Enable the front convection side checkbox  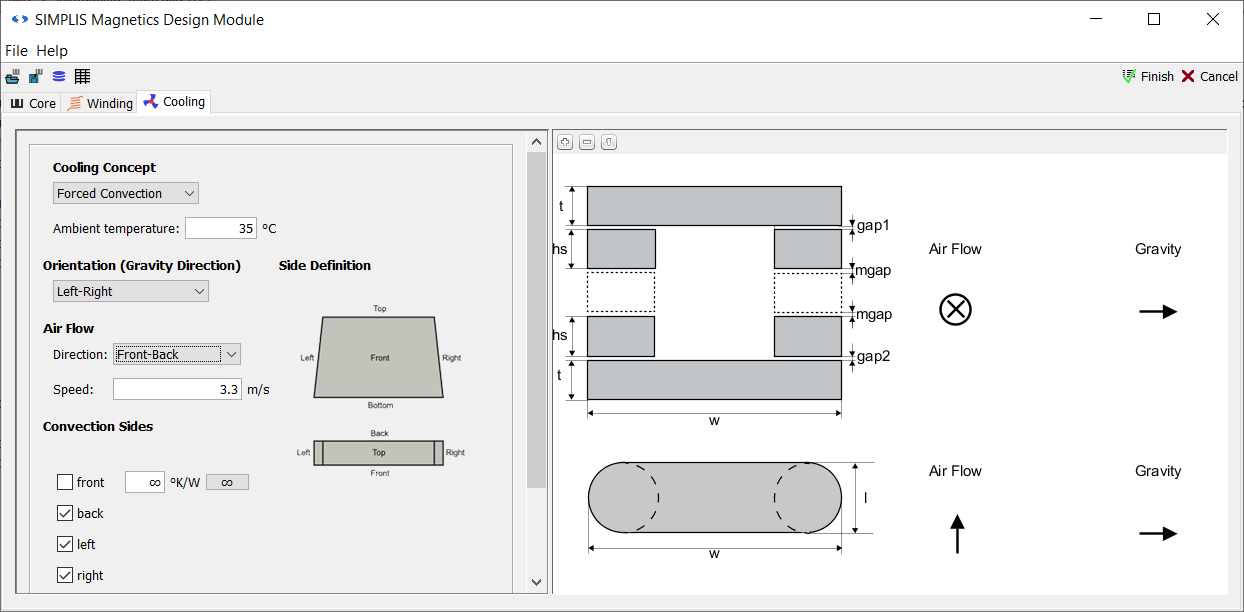tap(65, 483)
